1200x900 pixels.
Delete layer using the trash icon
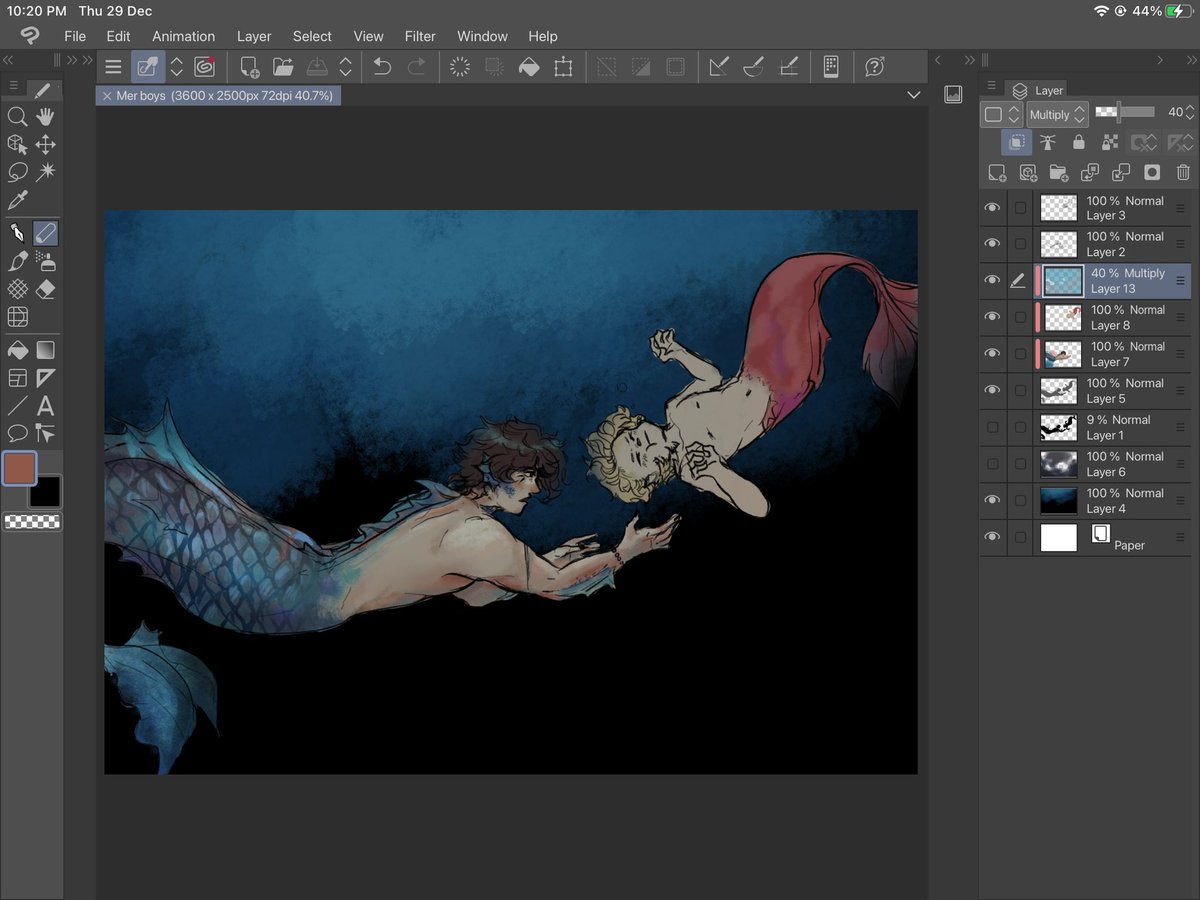pyautogui.click(x=1183, y=173)
